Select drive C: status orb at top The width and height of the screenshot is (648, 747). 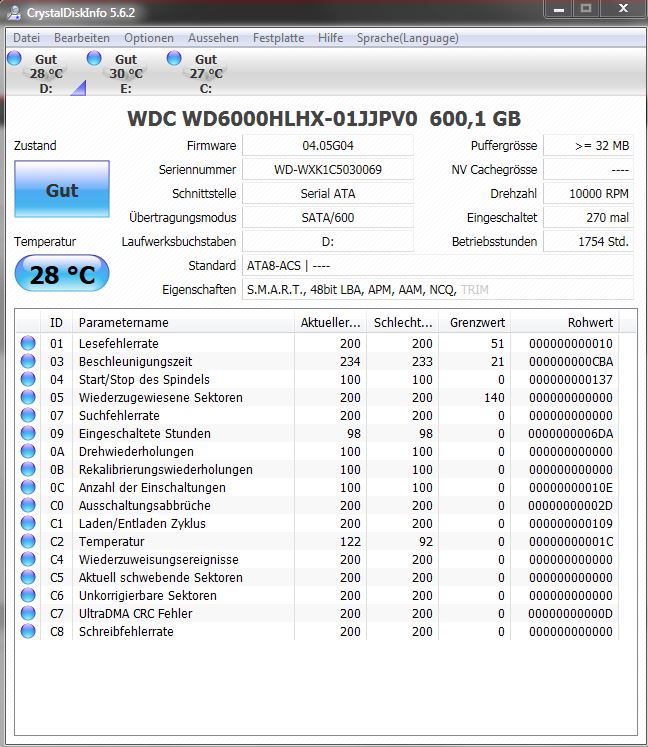click(x=174, y=58)
